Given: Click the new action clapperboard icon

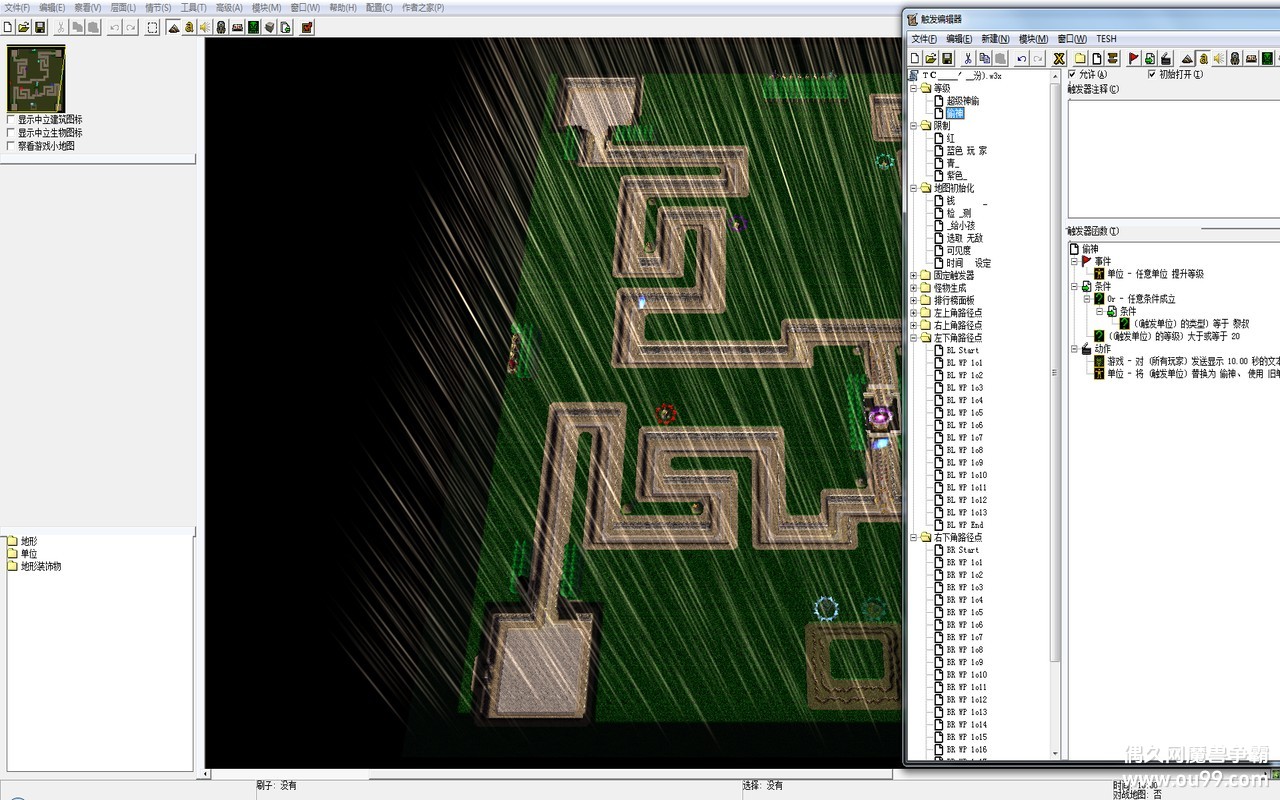Looking at the screenshot, I should click(1166, 59).
